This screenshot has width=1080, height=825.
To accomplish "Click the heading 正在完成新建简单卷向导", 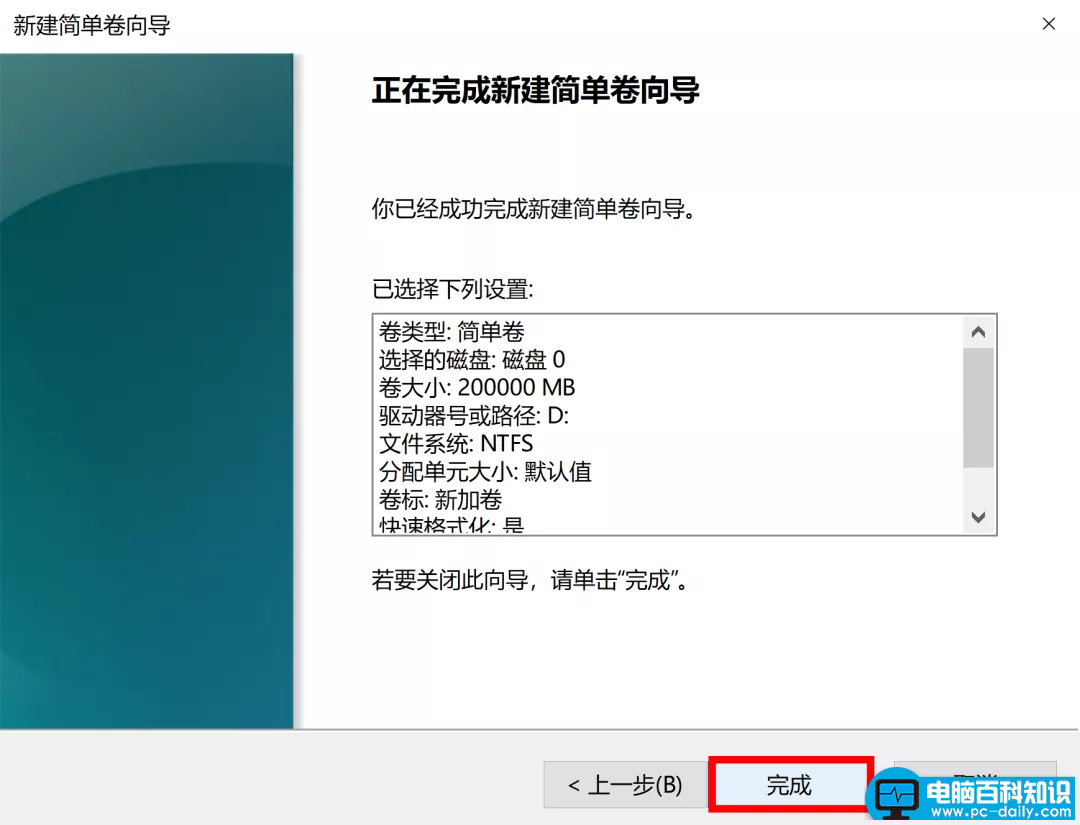I will coord(535,90).
